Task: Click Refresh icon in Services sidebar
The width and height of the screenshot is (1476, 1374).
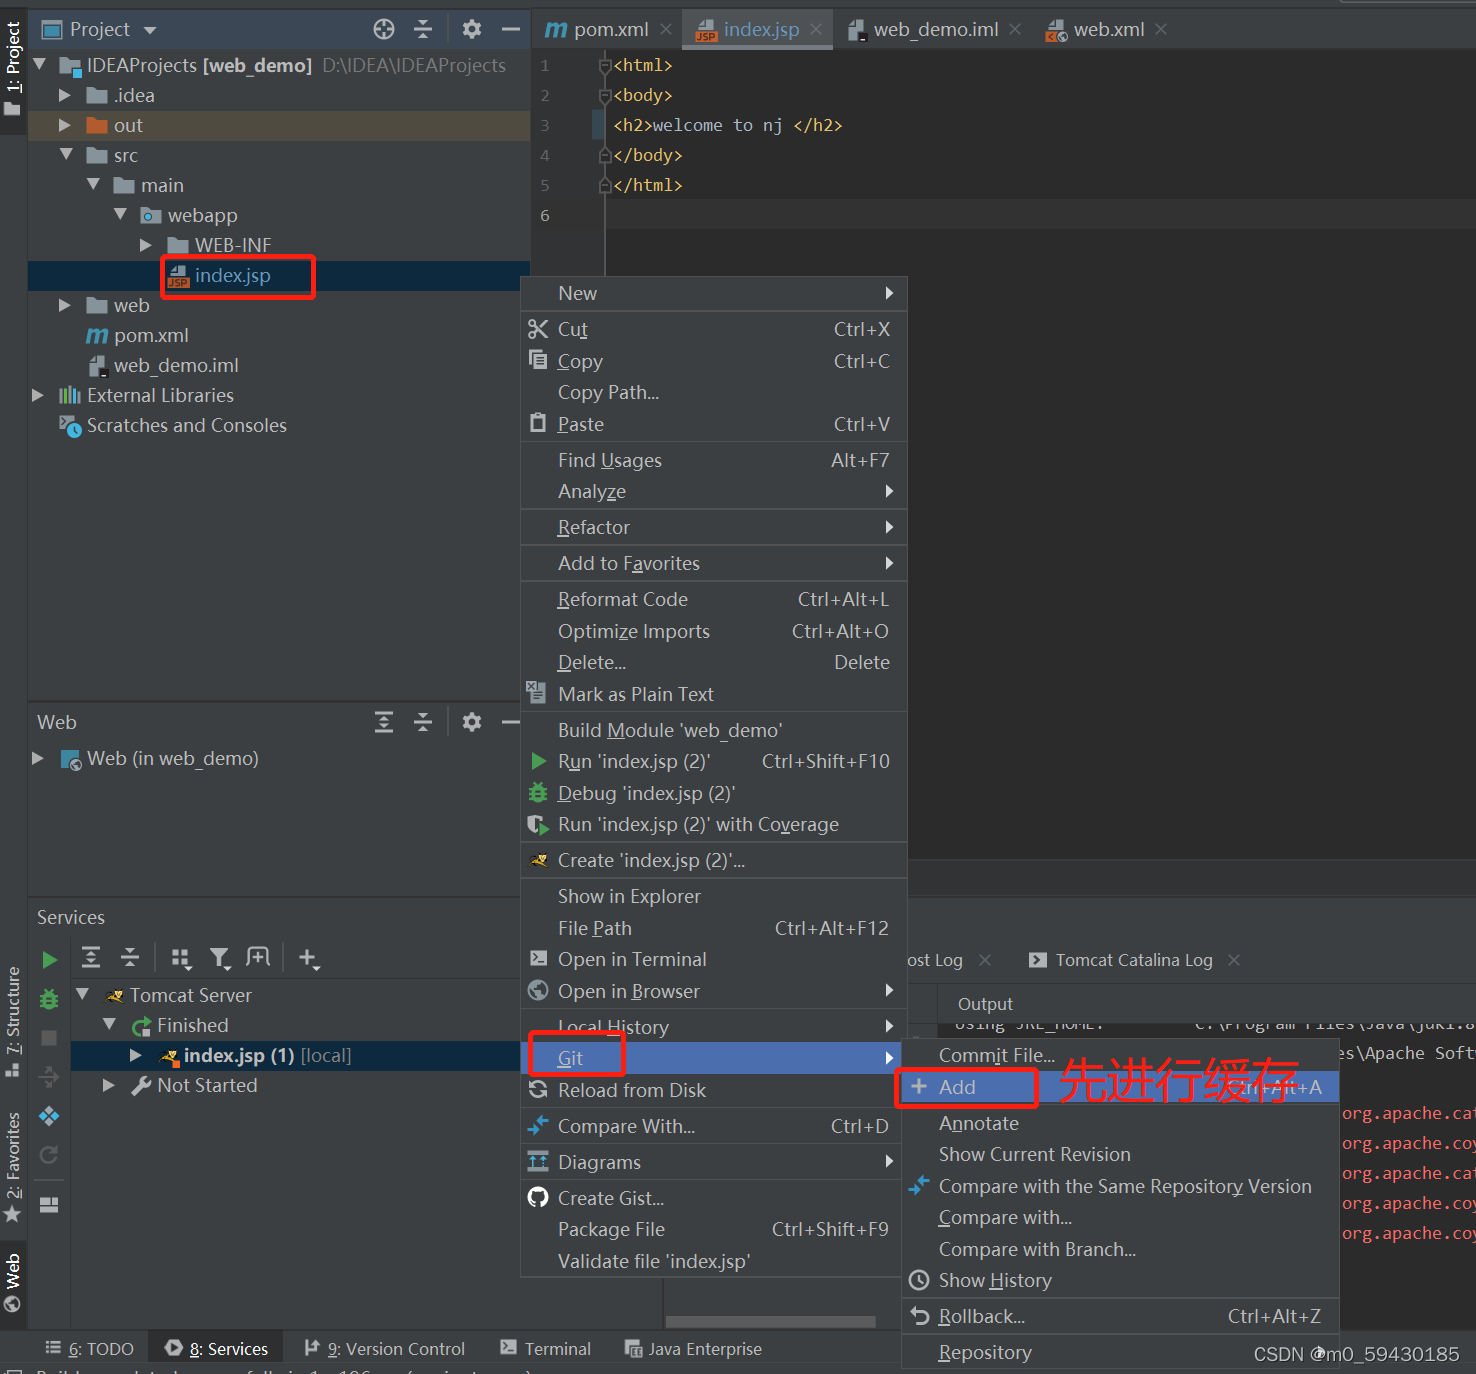Action: click(49, 1155)
